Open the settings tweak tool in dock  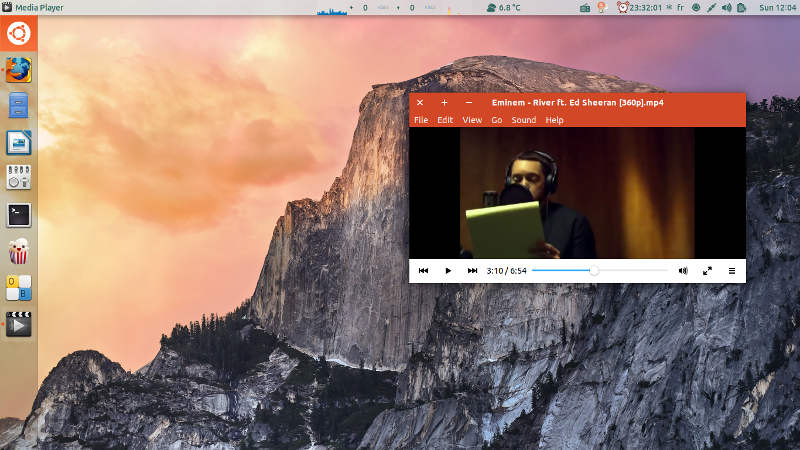[19, 178]
